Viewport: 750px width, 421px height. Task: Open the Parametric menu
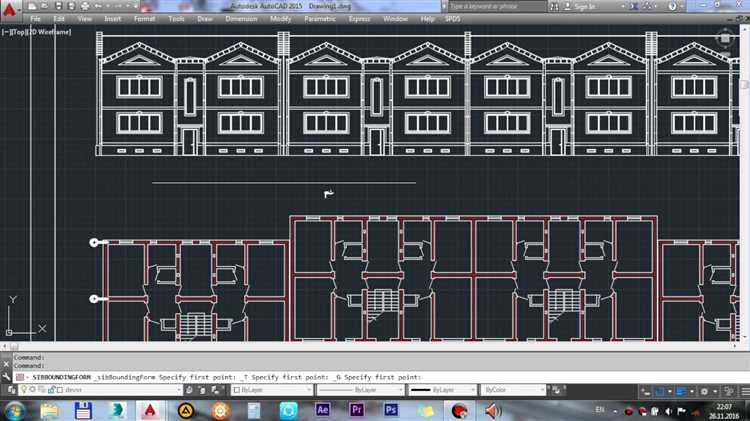click(319, 18)
